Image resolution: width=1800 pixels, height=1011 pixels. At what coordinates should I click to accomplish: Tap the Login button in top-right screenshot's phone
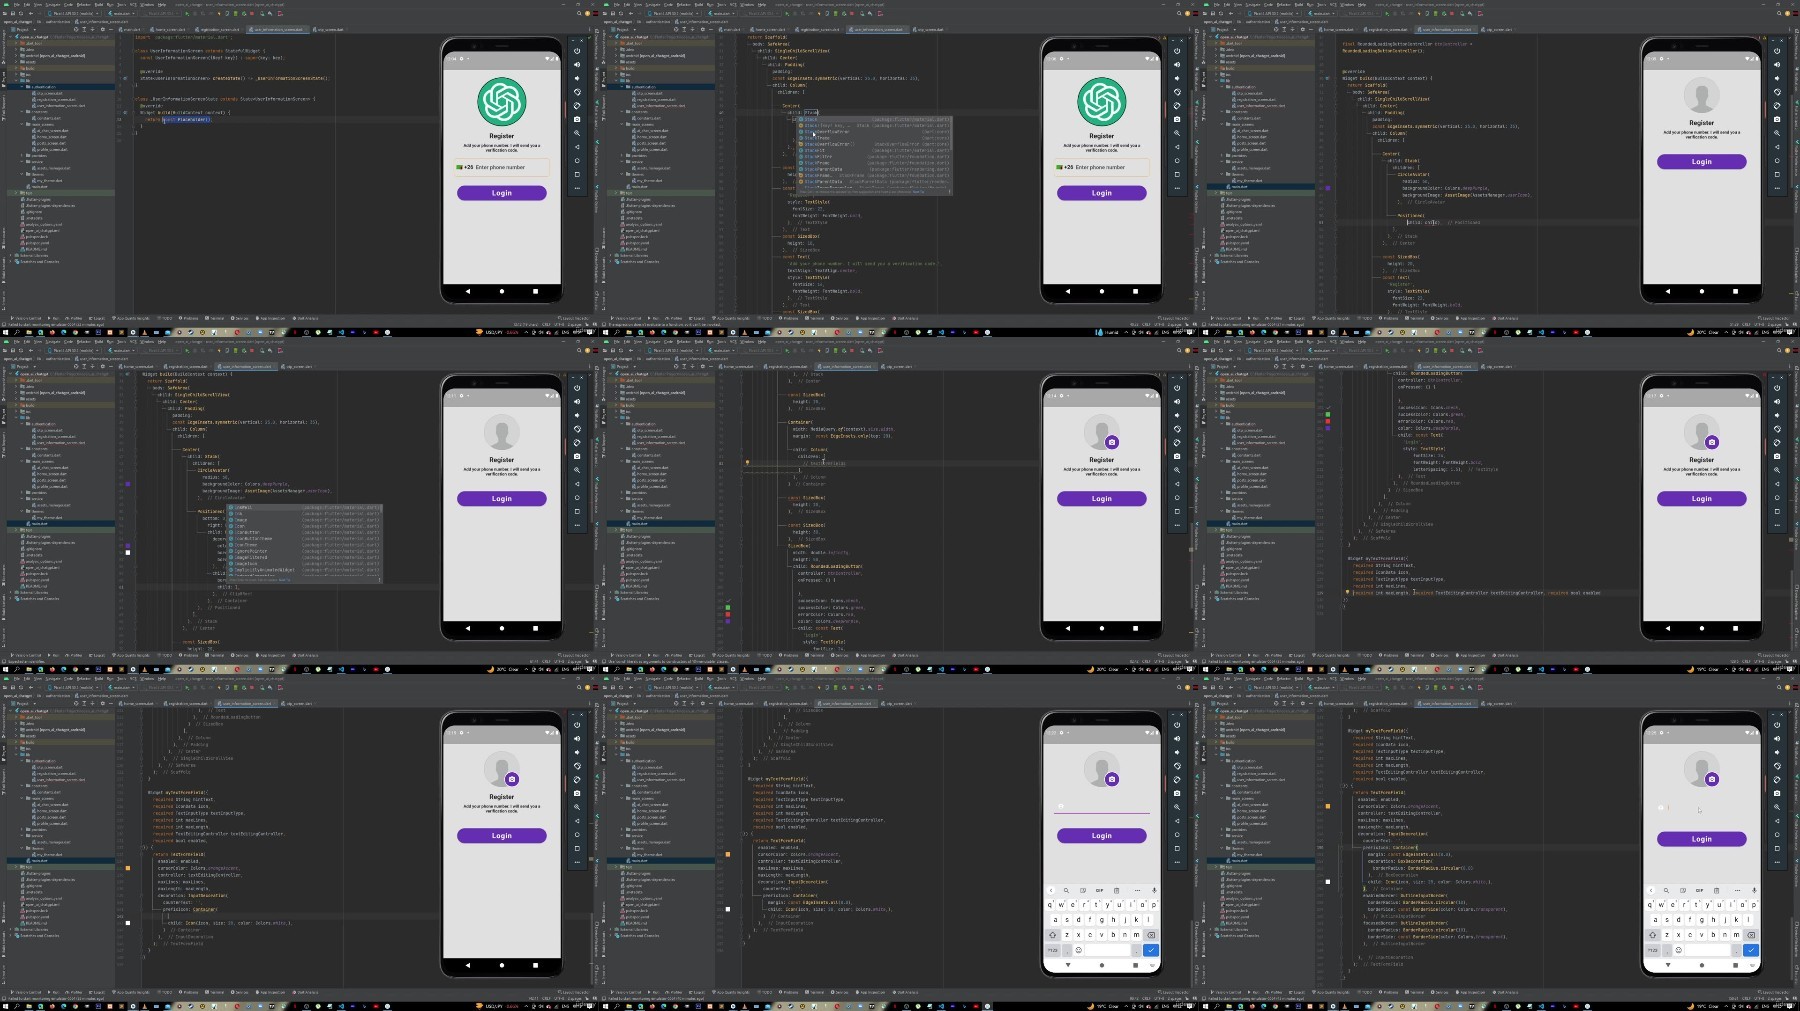(1702, 161)
